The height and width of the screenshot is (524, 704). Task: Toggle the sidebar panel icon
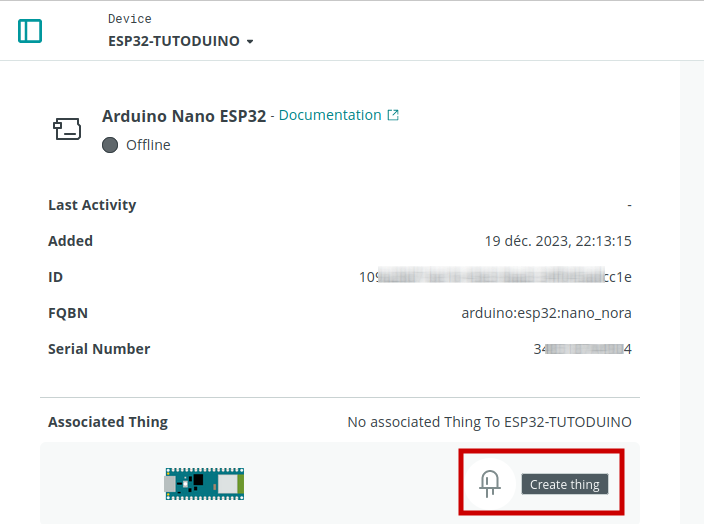click(x=30, y=31)
